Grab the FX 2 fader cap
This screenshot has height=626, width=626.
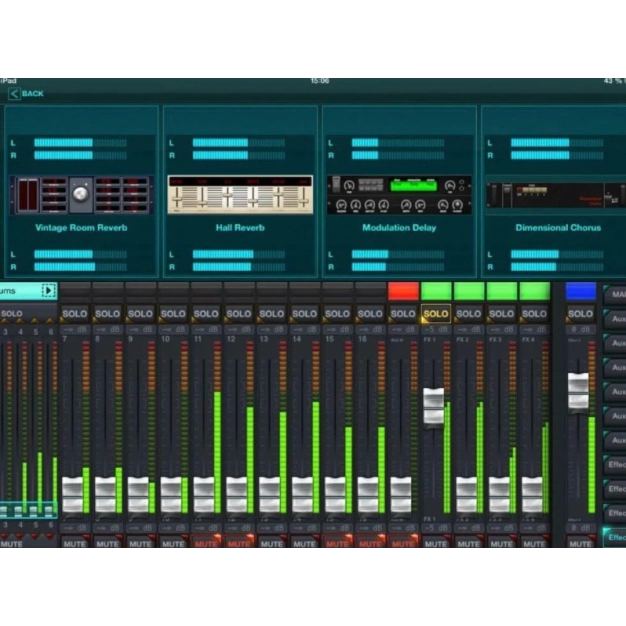pyautogui.click(x=467, y=495)
